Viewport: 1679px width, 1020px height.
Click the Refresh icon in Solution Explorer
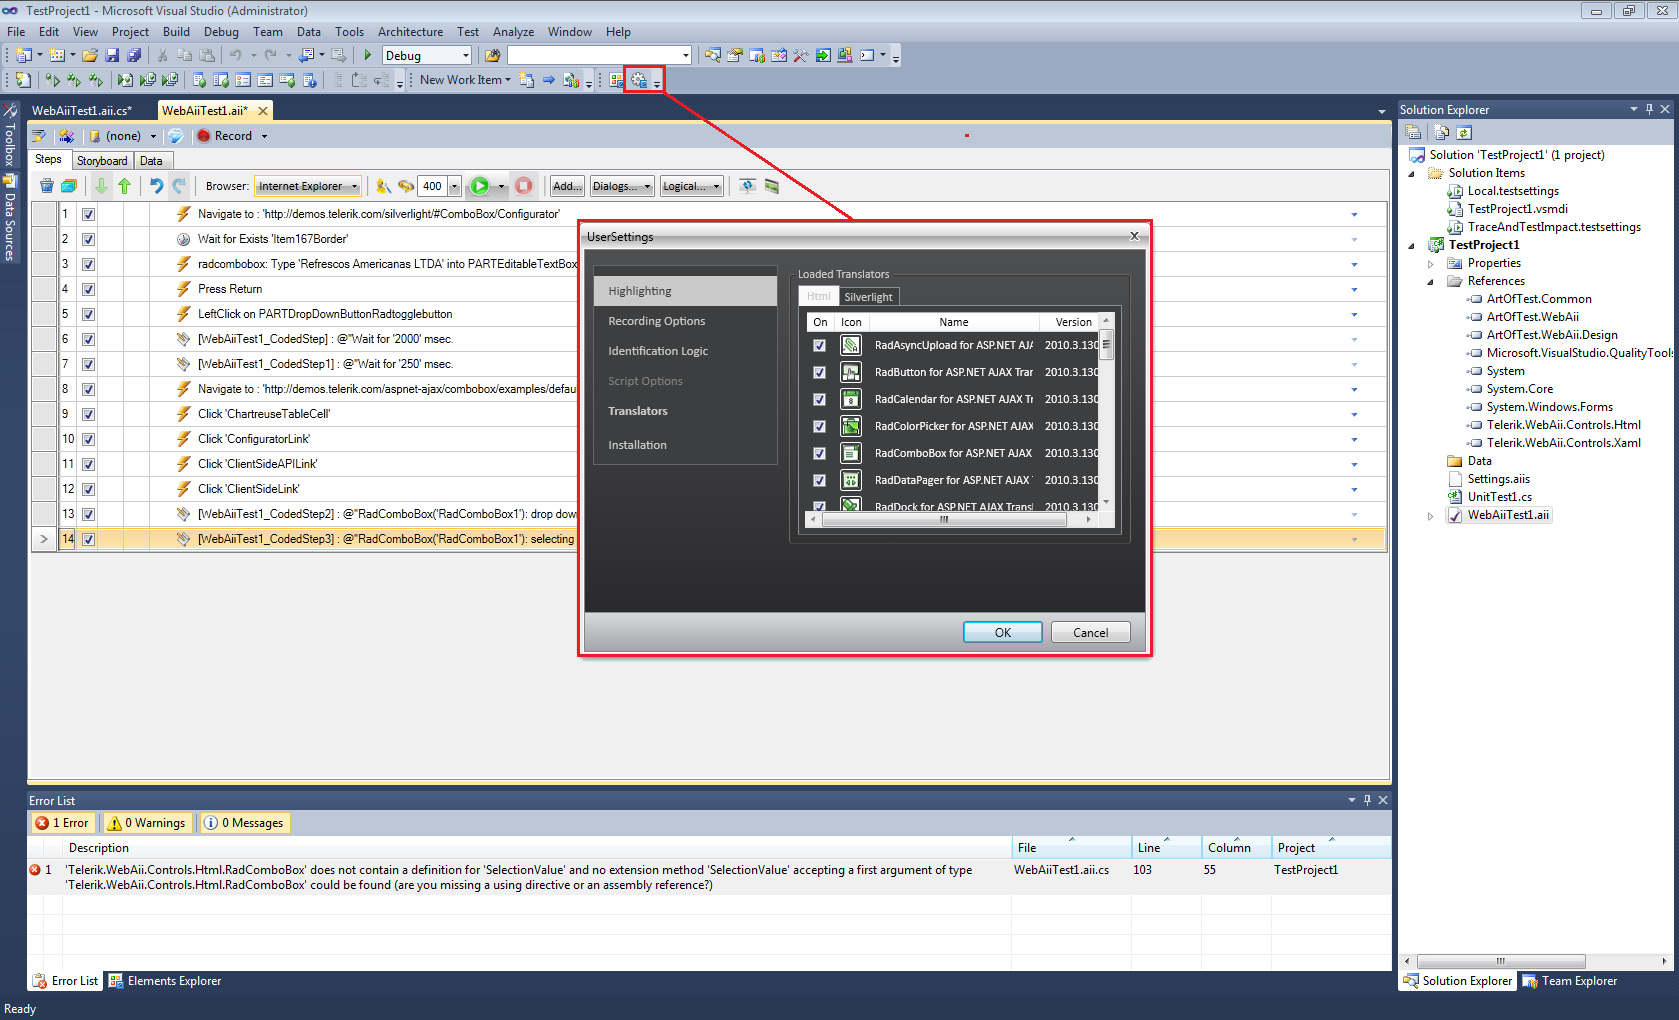[x=1464, y=132]
